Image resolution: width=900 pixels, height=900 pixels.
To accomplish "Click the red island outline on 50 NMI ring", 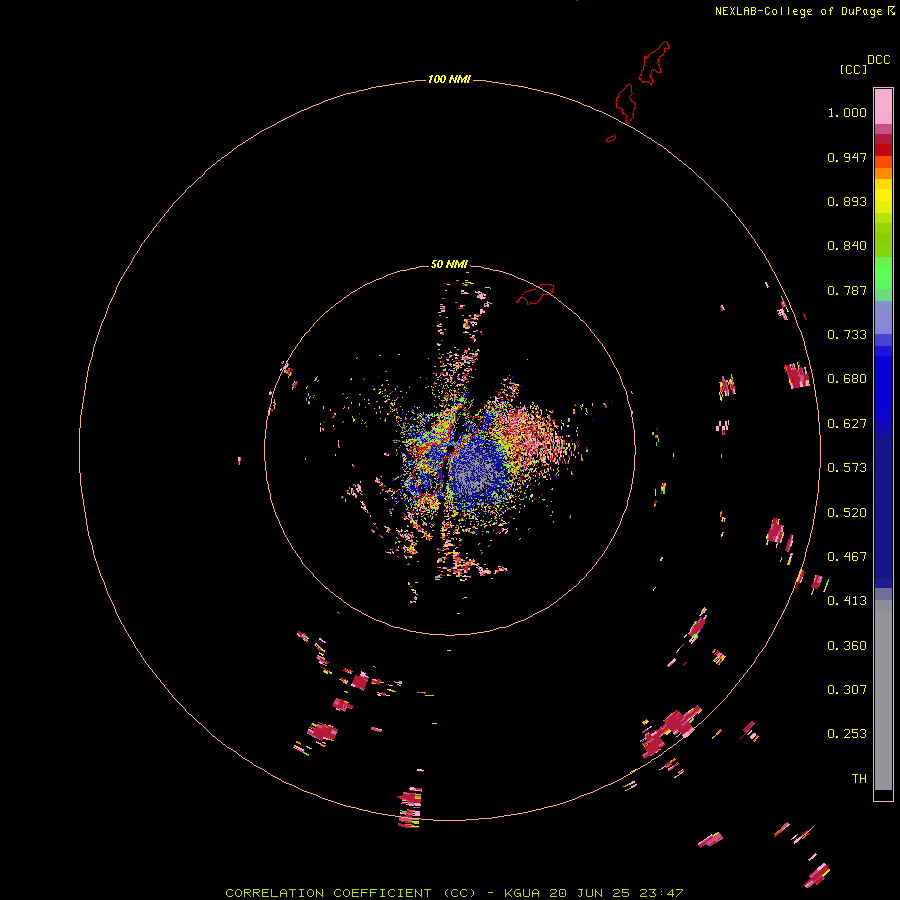I will point(535,293).
